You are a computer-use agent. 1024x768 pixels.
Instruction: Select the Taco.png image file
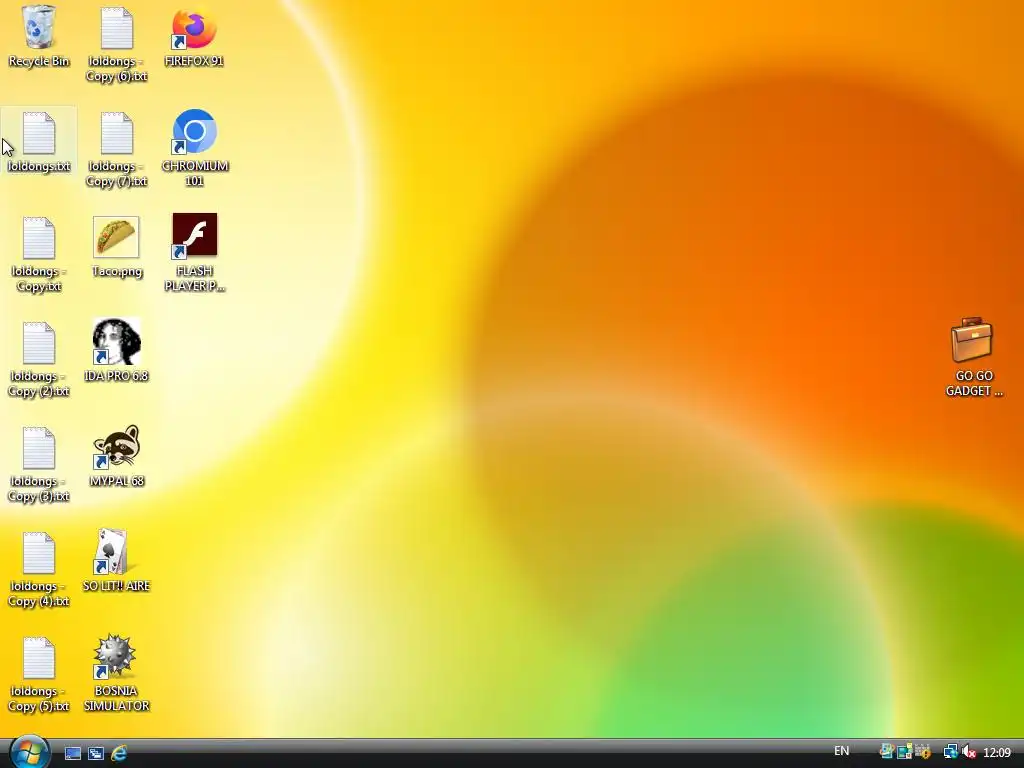[x=117, y=246]
